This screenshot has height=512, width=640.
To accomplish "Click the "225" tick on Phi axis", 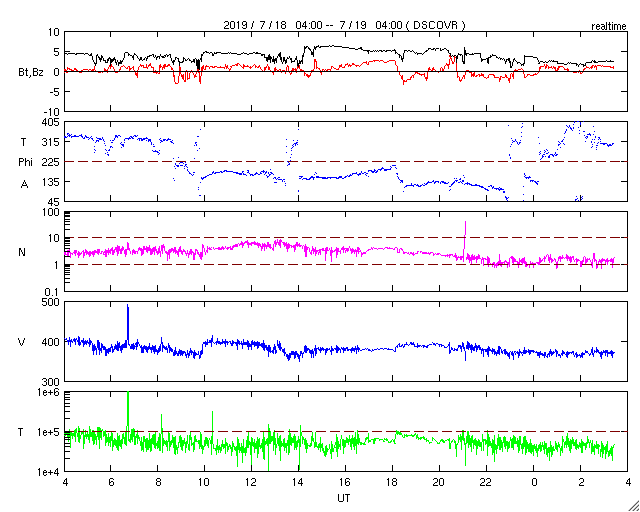I will (x=52, y=162).
